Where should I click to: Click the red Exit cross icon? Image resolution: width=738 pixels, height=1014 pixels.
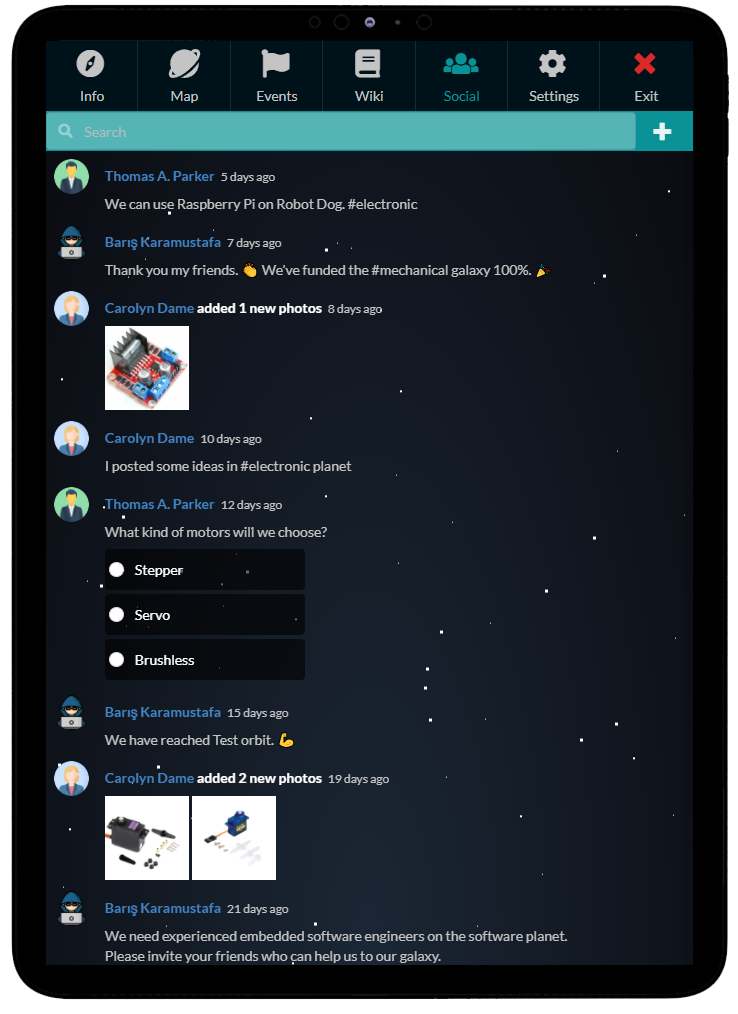645,63
